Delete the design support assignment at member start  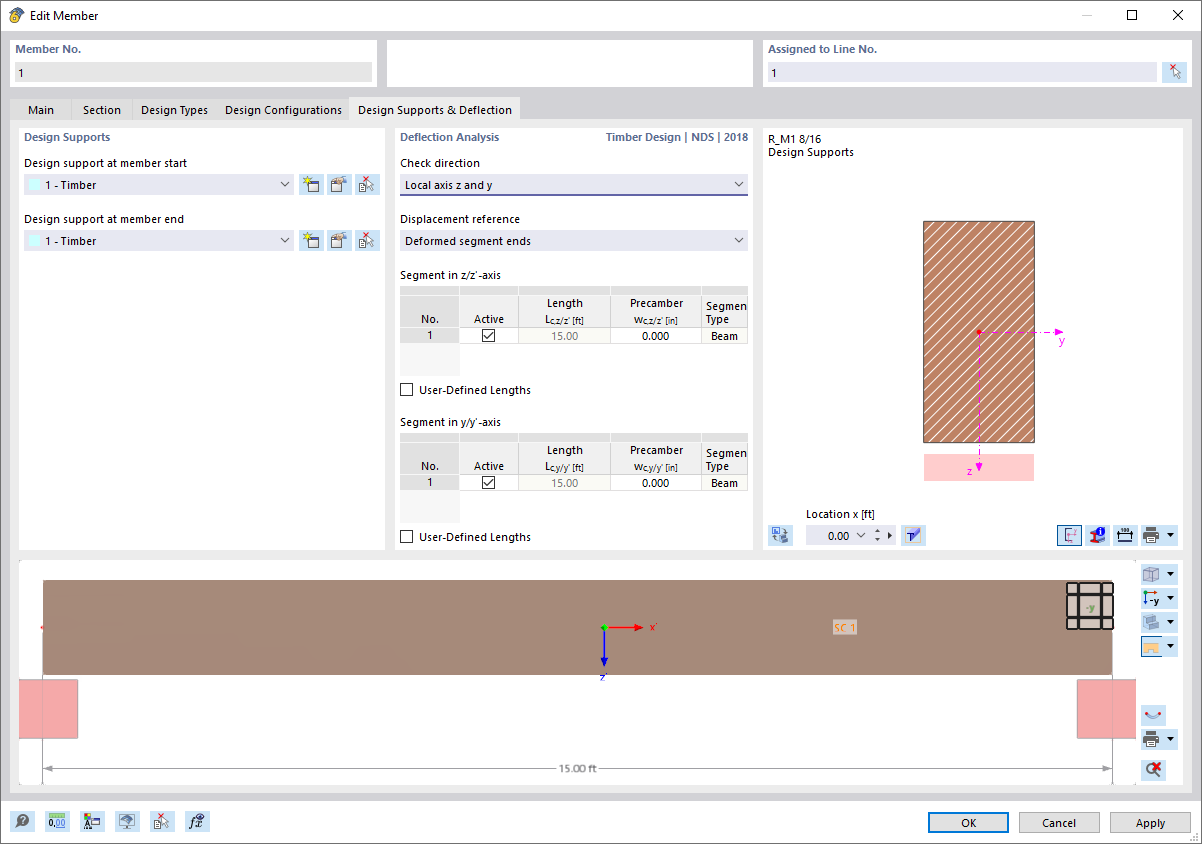tap(367, 184)
